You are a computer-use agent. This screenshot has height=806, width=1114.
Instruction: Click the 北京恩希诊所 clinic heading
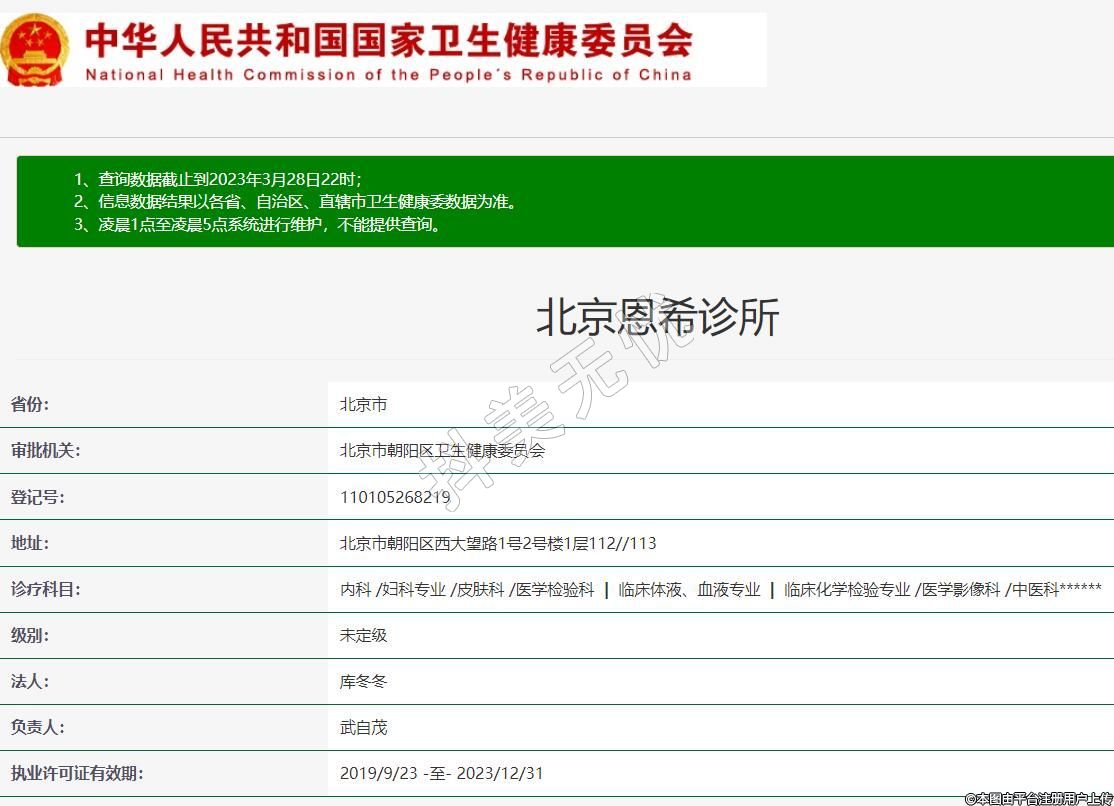[657, 318]
